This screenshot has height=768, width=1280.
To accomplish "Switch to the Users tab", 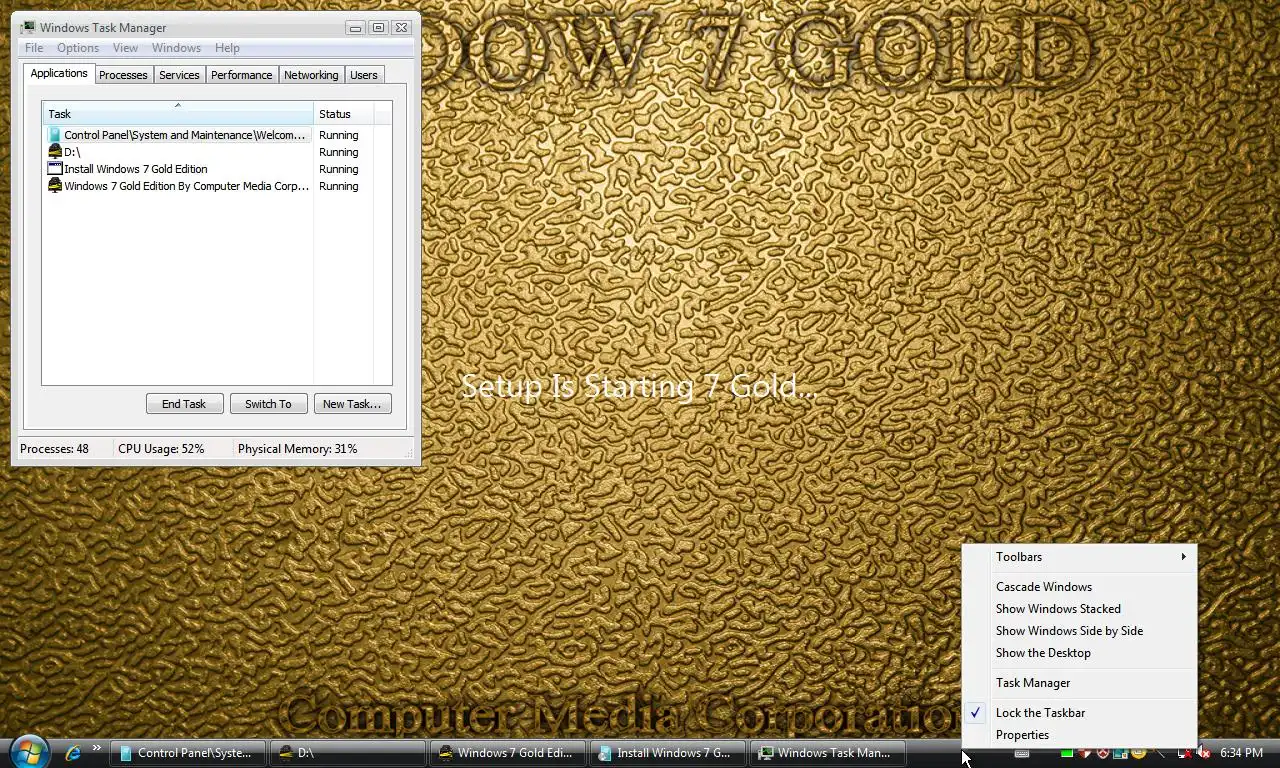I will click(x=364, y=75).
